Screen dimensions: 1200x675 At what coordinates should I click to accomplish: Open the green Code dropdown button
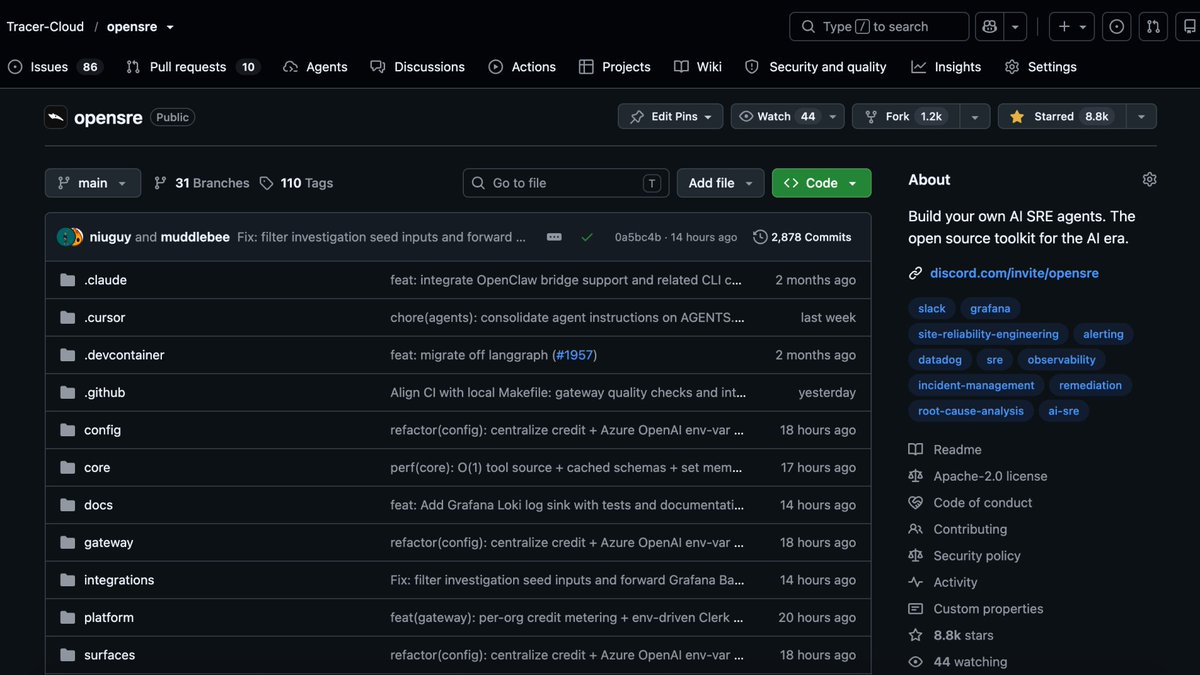pos(821,183)
